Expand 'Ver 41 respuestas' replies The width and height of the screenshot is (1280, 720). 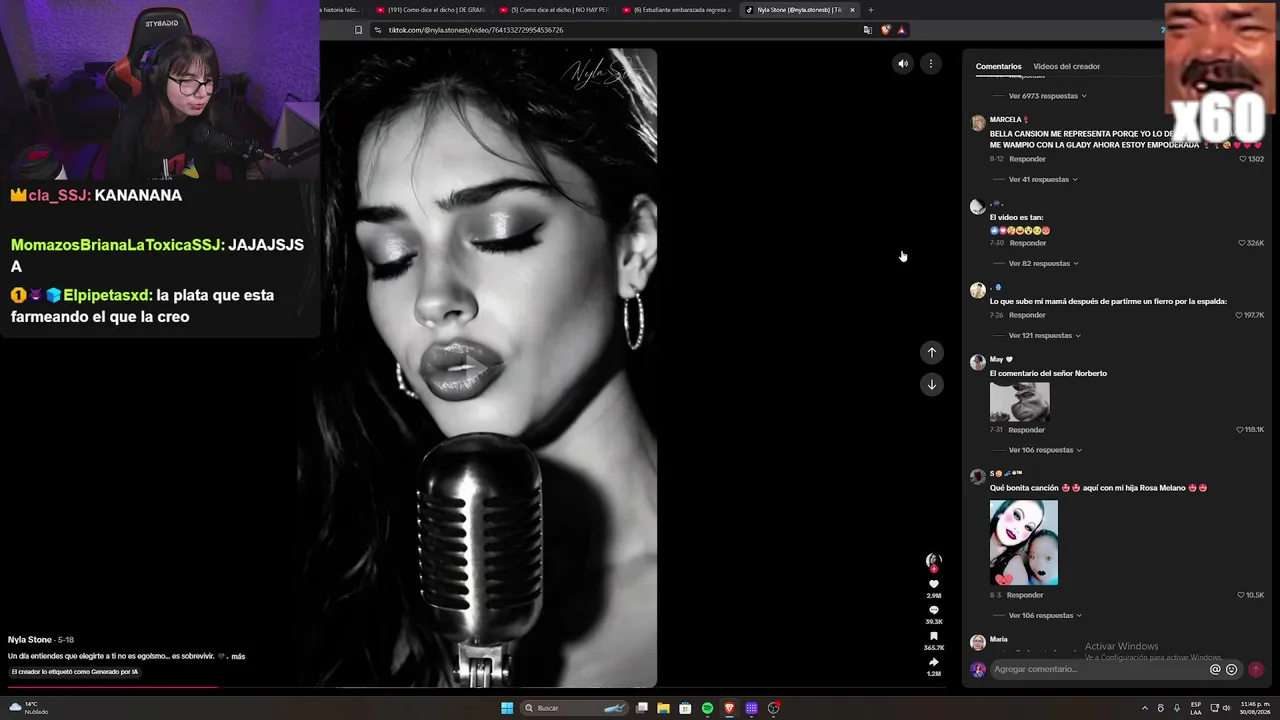[x=1043, y=180]
